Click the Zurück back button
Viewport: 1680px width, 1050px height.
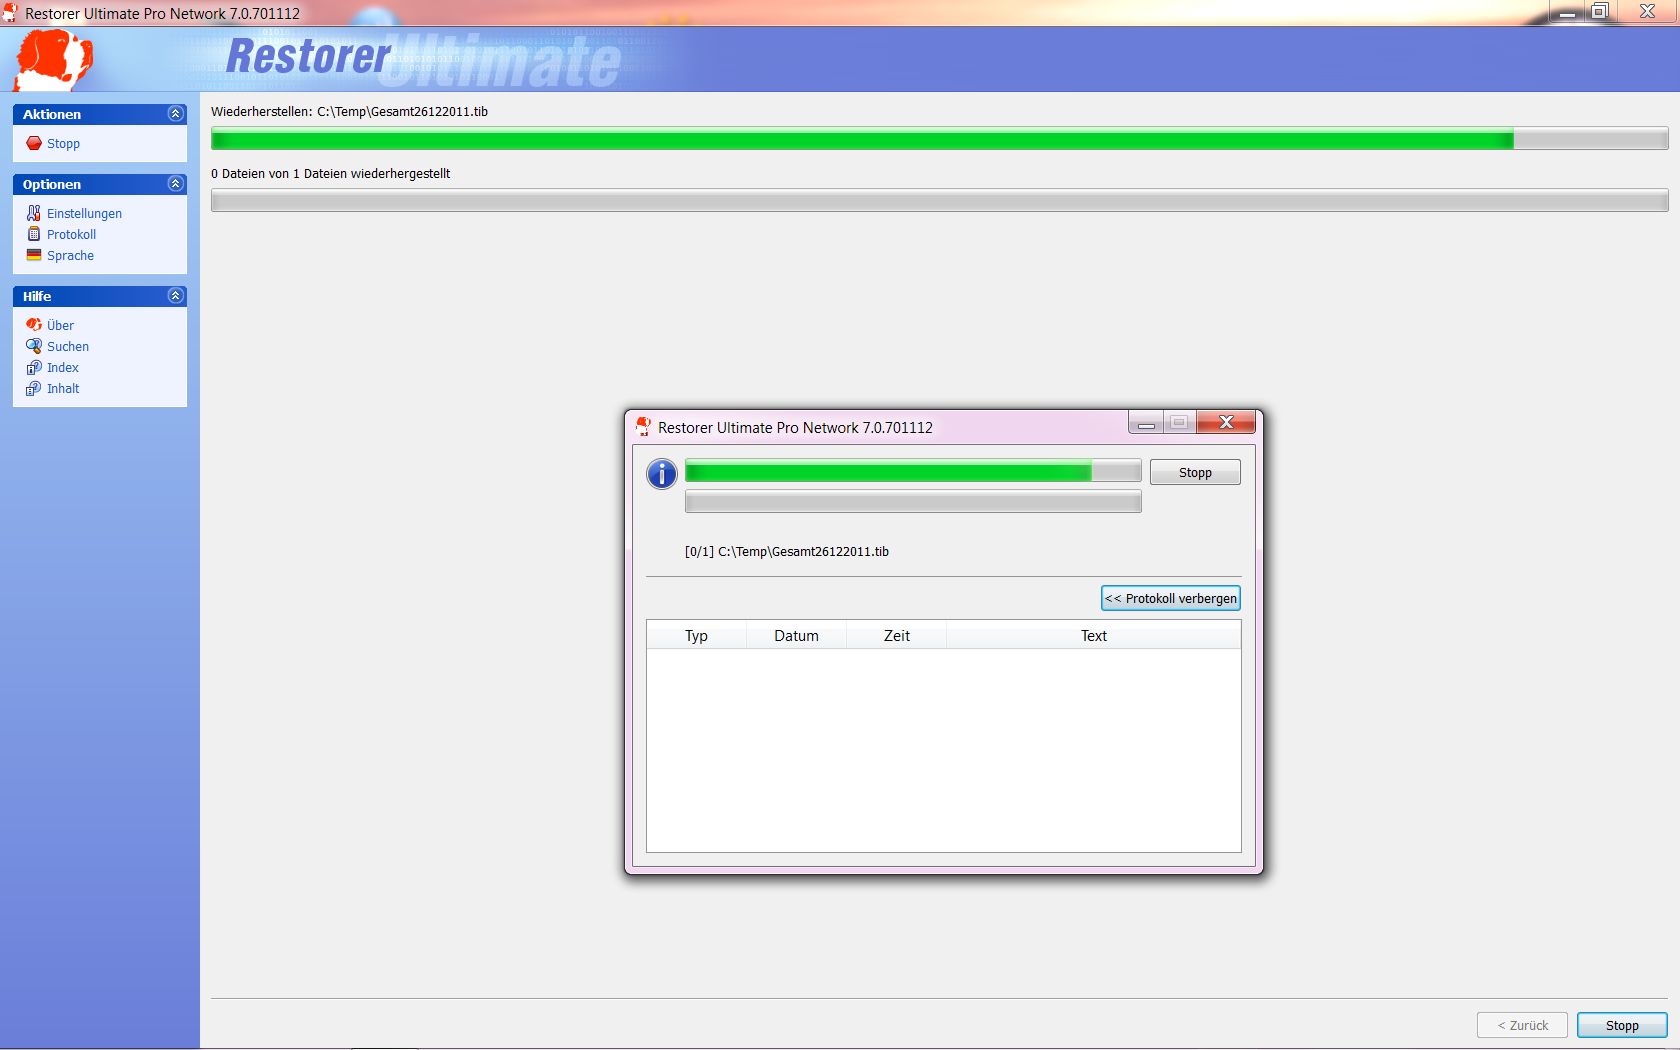click(x=1522, y=1025)
